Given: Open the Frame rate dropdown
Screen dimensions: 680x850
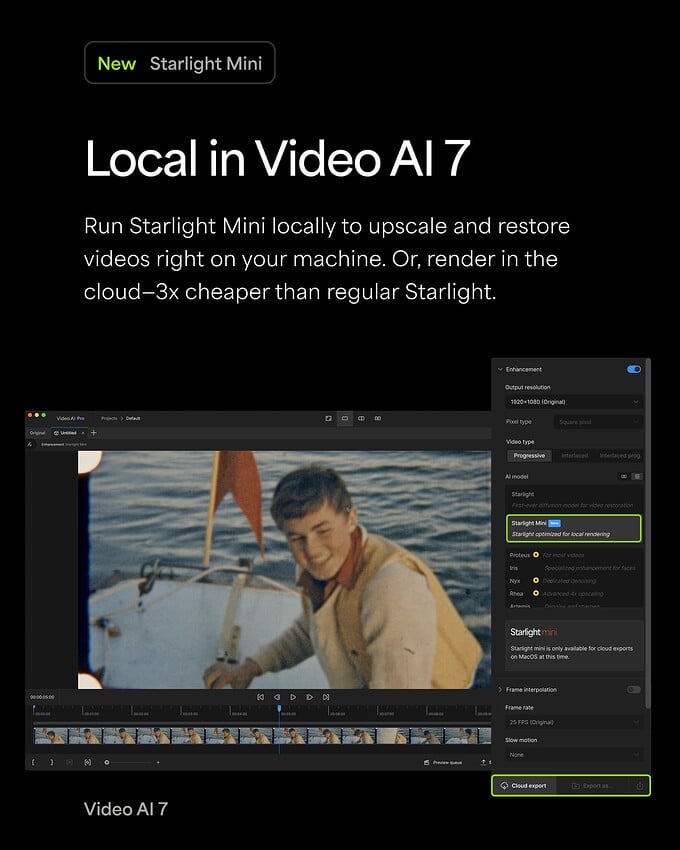Looking at the screenshot, I should click(574, 722).
